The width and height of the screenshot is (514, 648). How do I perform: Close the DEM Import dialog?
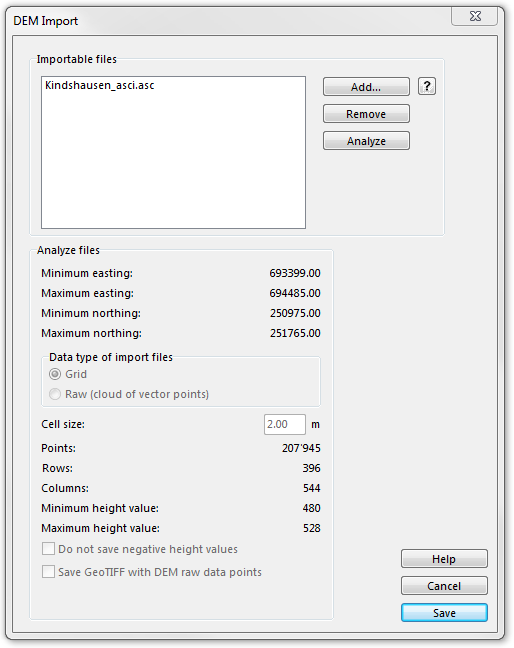tap(475, 17)
